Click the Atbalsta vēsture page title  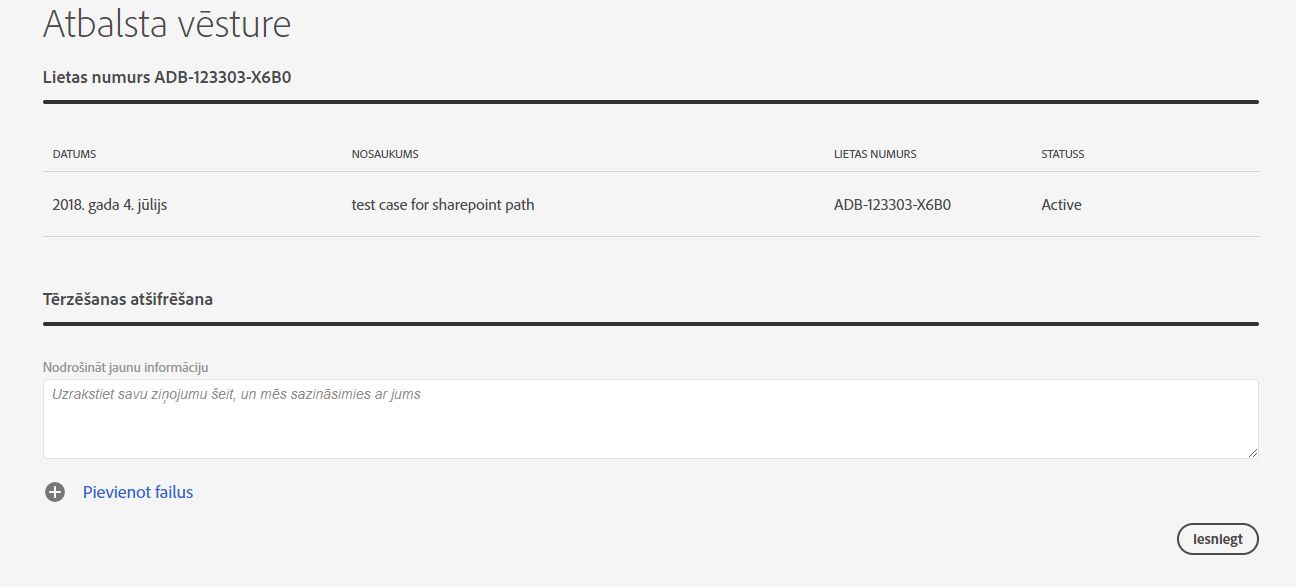click(167, 23)
